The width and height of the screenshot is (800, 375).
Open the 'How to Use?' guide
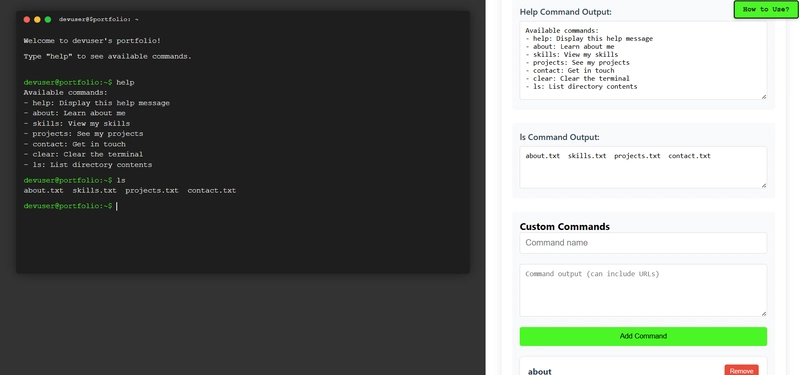pos(766,9)
